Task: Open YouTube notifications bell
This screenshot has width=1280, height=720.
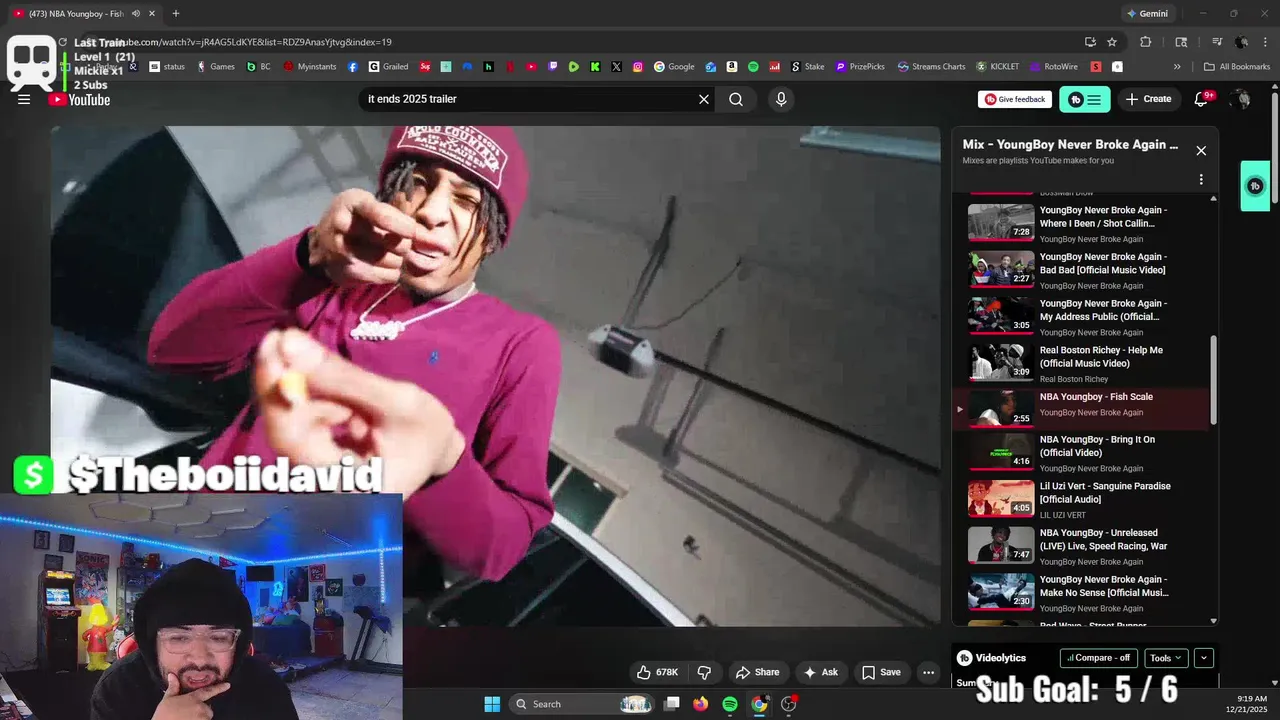Action: tap(1202, 99)
